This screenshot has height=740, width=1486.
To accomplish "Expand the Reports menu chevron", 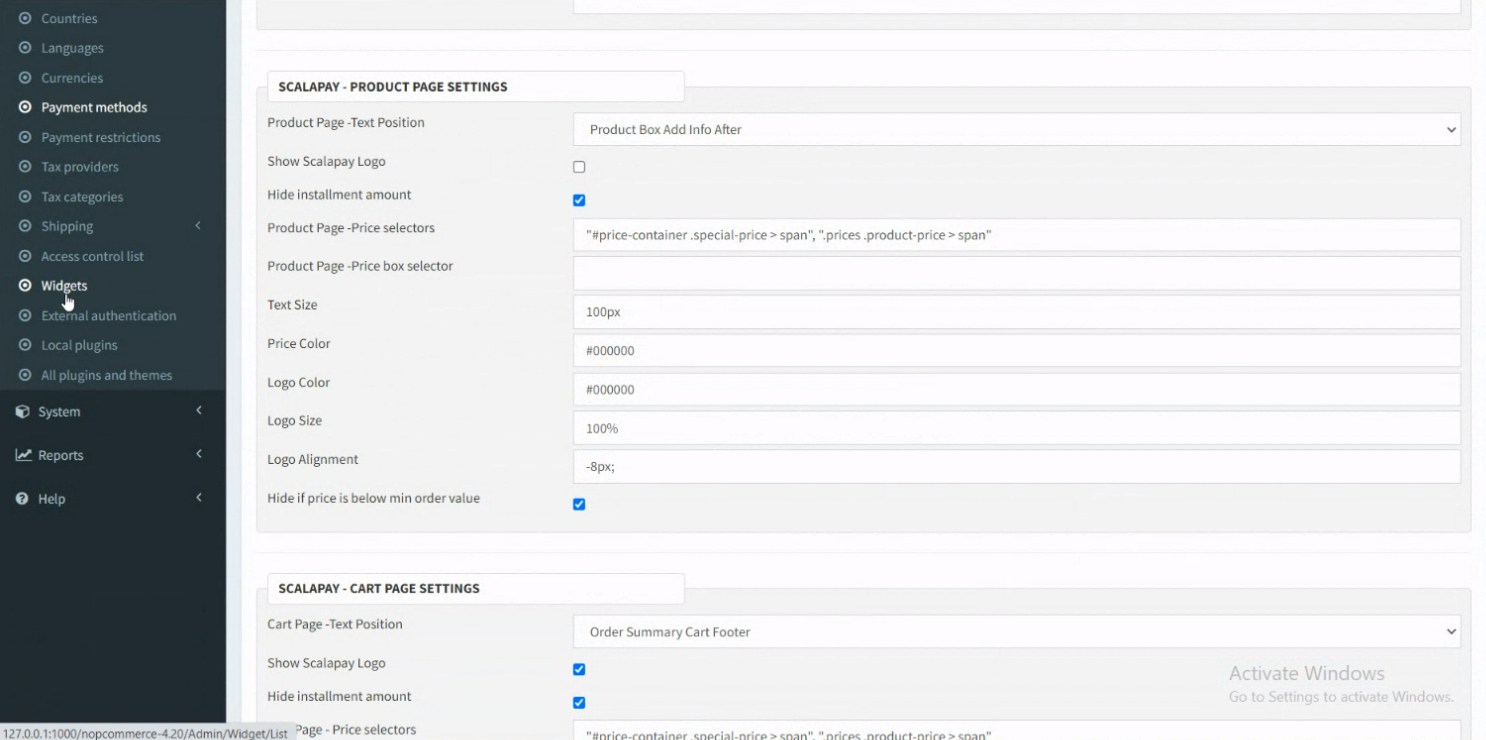I will click(x=199, y=455).
